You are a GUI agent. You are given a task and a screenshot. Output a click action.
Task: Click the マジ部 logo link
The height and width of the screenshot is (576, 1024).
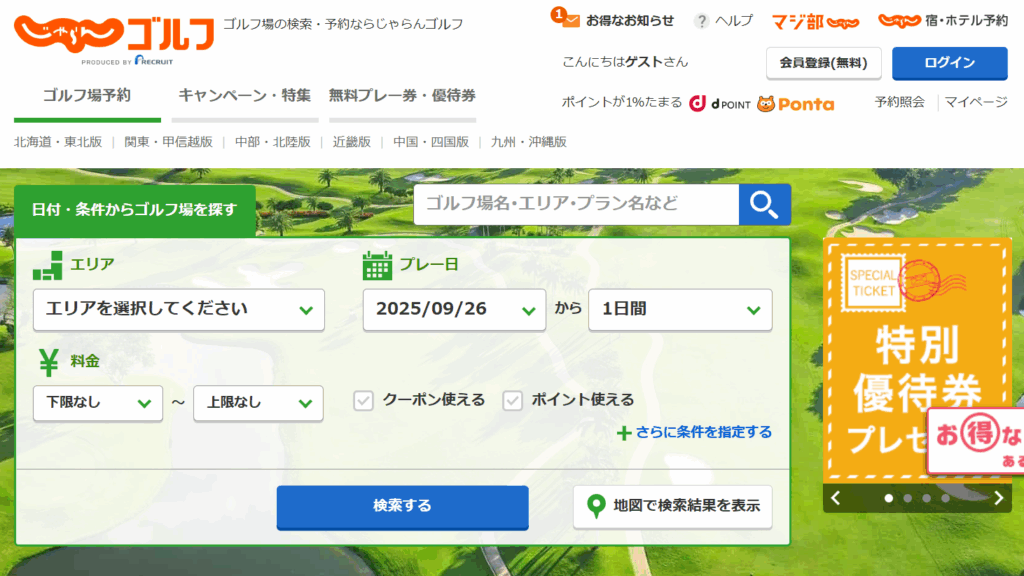815,20
